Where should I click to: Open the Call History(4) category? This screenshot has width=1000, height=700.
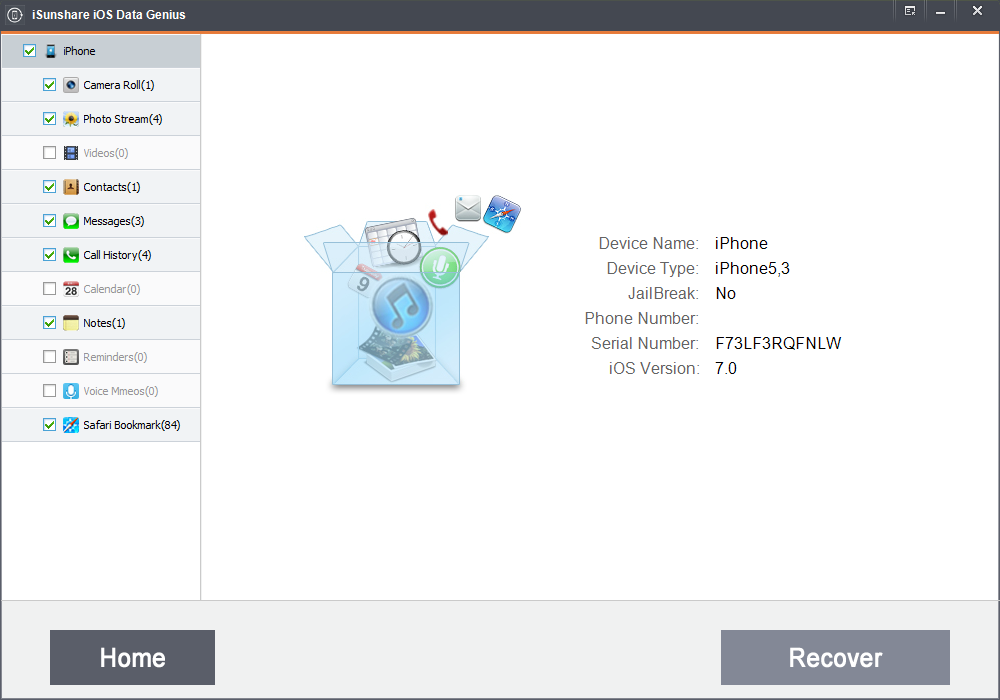(x=117, y=255)
